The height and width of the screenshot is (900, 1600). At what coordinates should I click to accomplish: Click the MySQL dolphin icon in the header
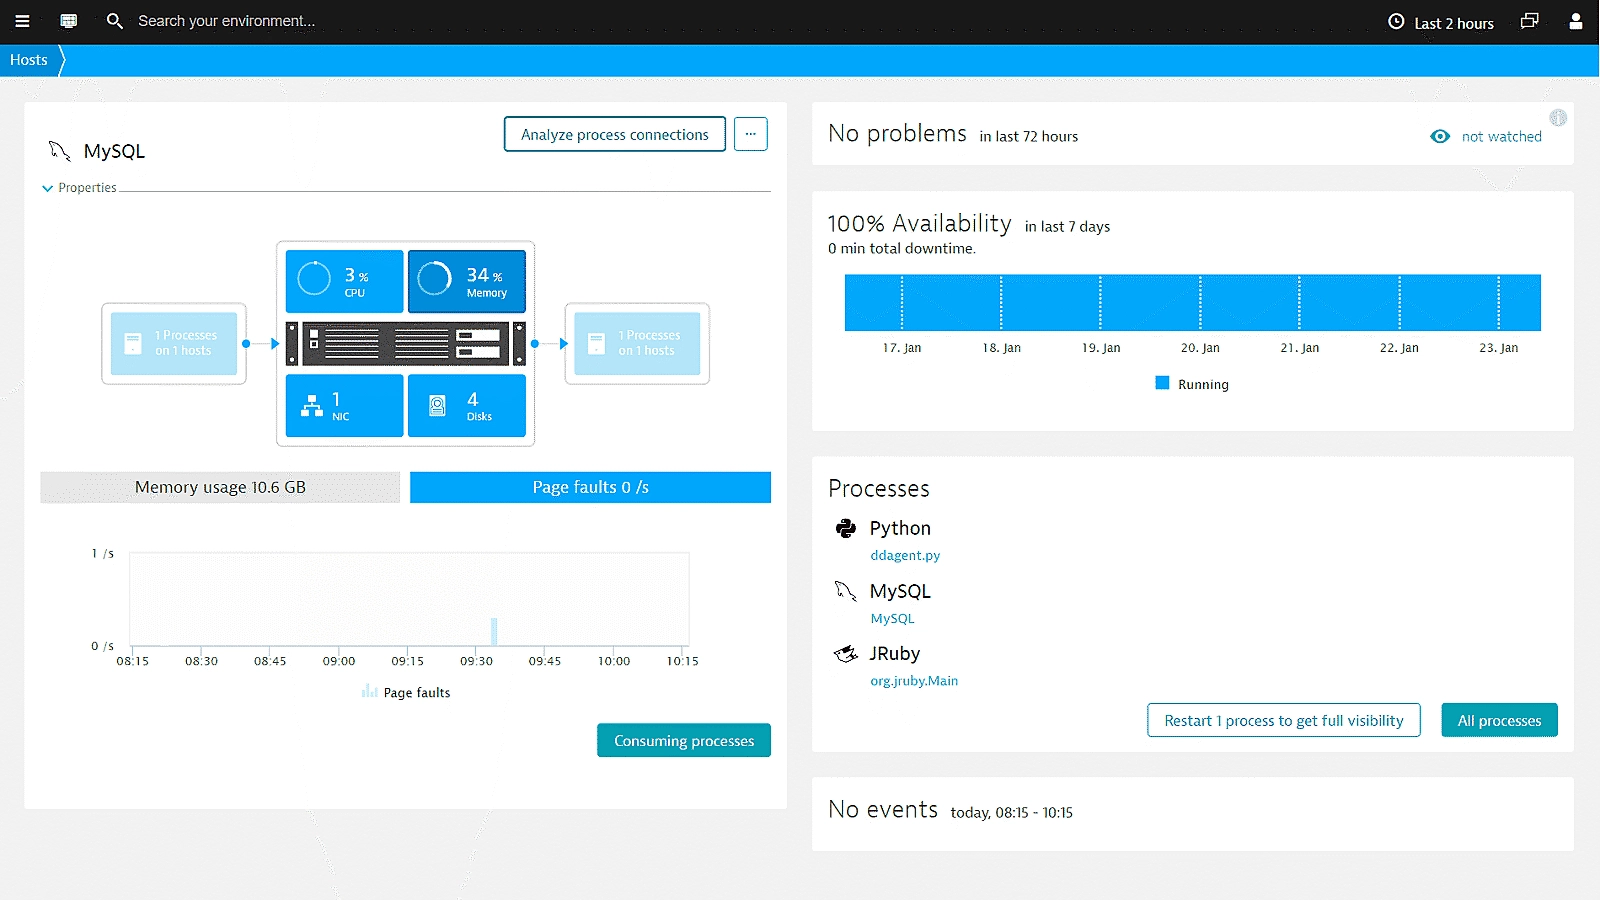60,151
